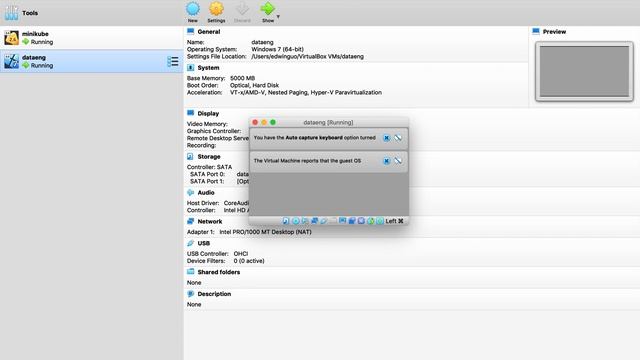The image size is (640, 360).
Task: Click the hard disk status bar icon
Action: click(286, 221)
